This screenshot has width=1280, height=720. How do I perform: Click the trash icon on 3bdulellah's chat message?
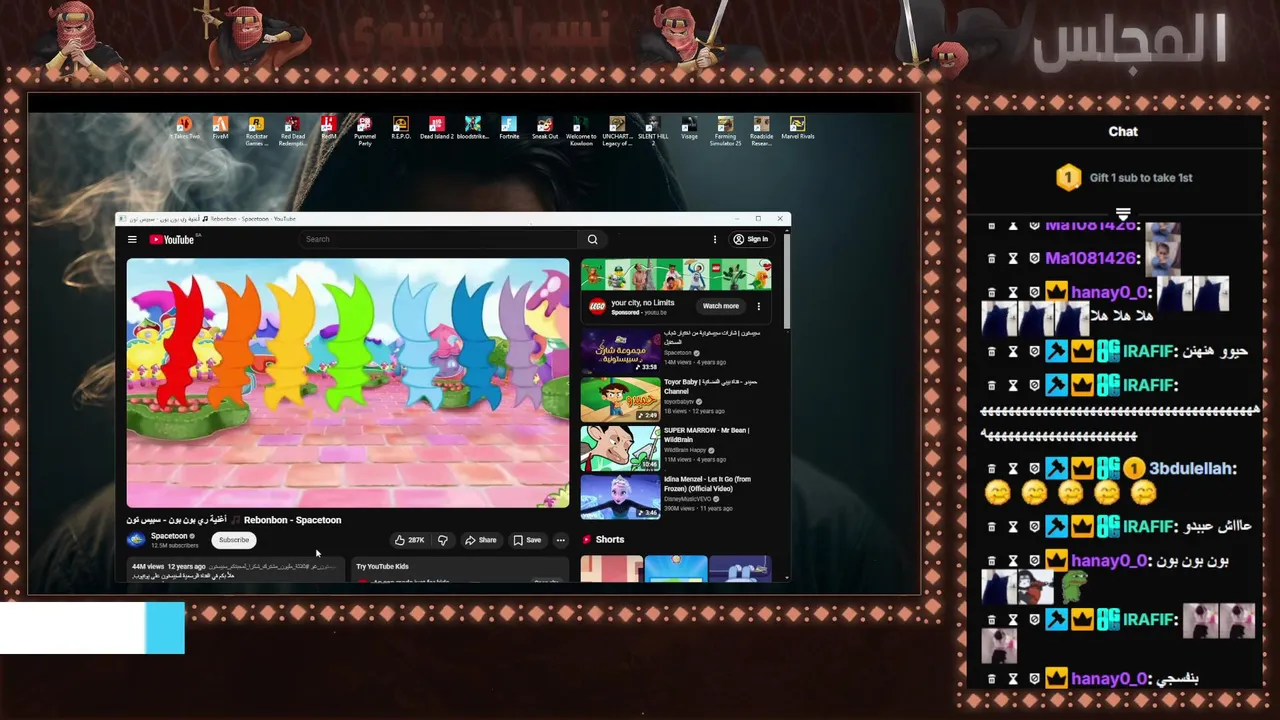991,468
